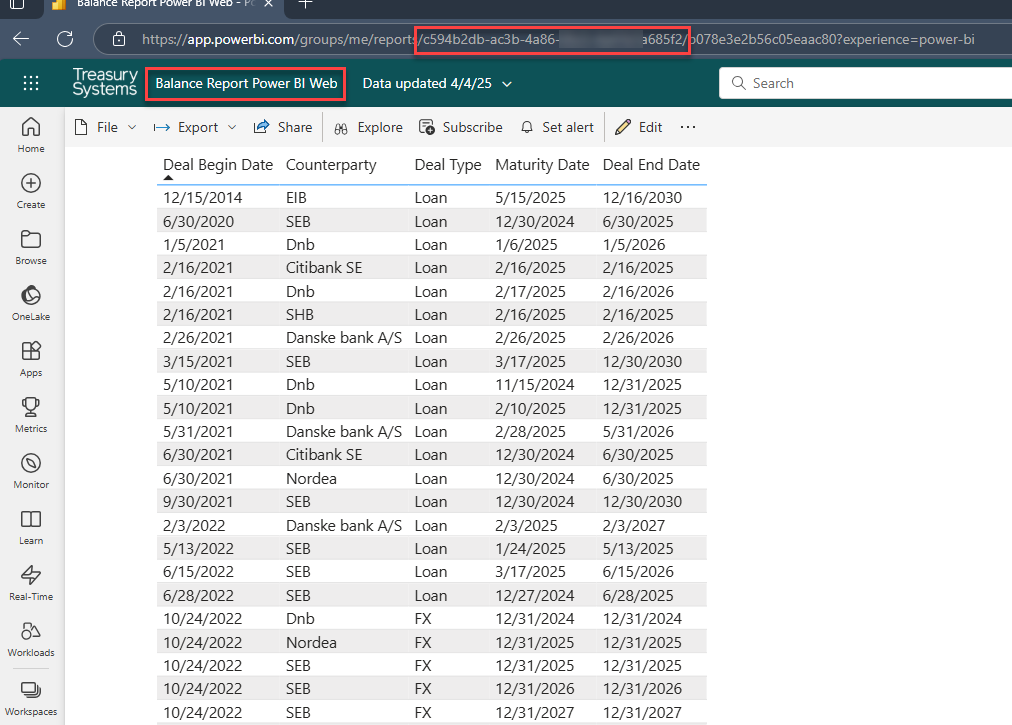Click the 12/16/2030 deal end date cell
Screen dimensions: 1012x725
(x=642, y=198)
